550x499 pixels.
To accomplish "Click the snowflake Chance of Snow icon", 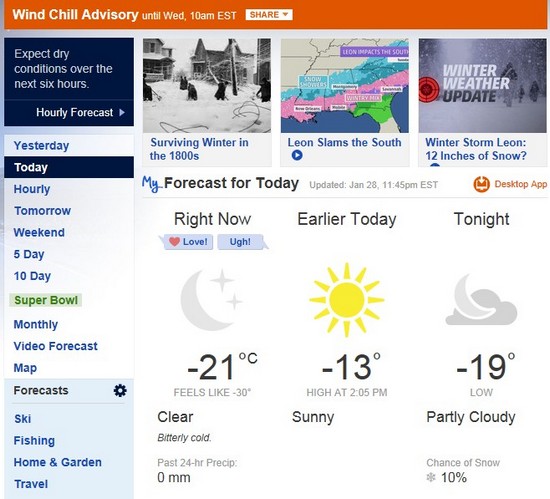I will point(431,477).
